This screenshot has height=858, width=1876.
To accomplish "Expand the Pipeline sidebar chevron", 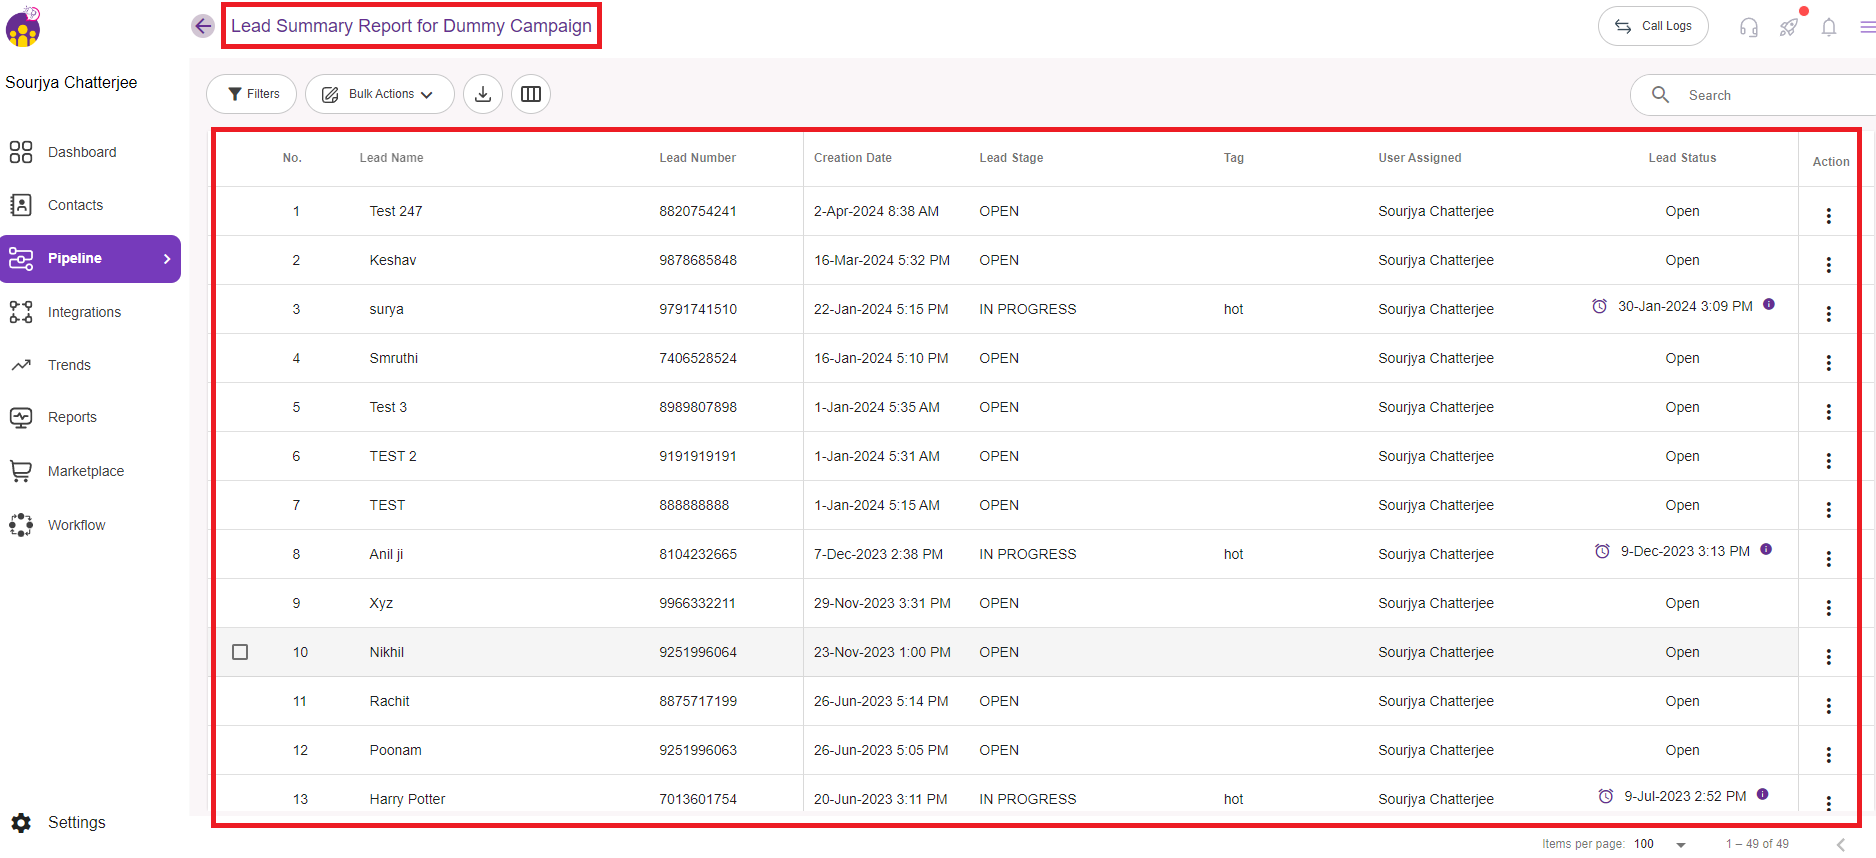I will click(x=167, y=259).
